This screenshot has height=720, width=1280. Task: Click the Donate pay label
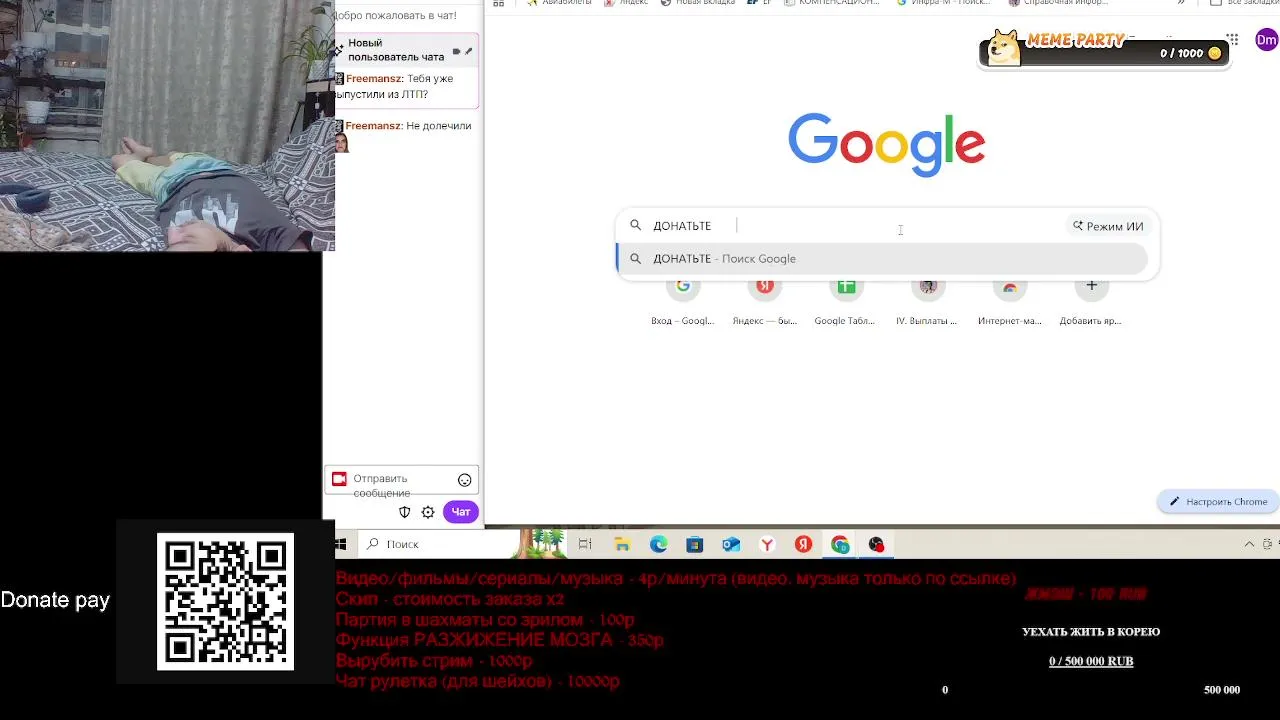click(55, 600)
